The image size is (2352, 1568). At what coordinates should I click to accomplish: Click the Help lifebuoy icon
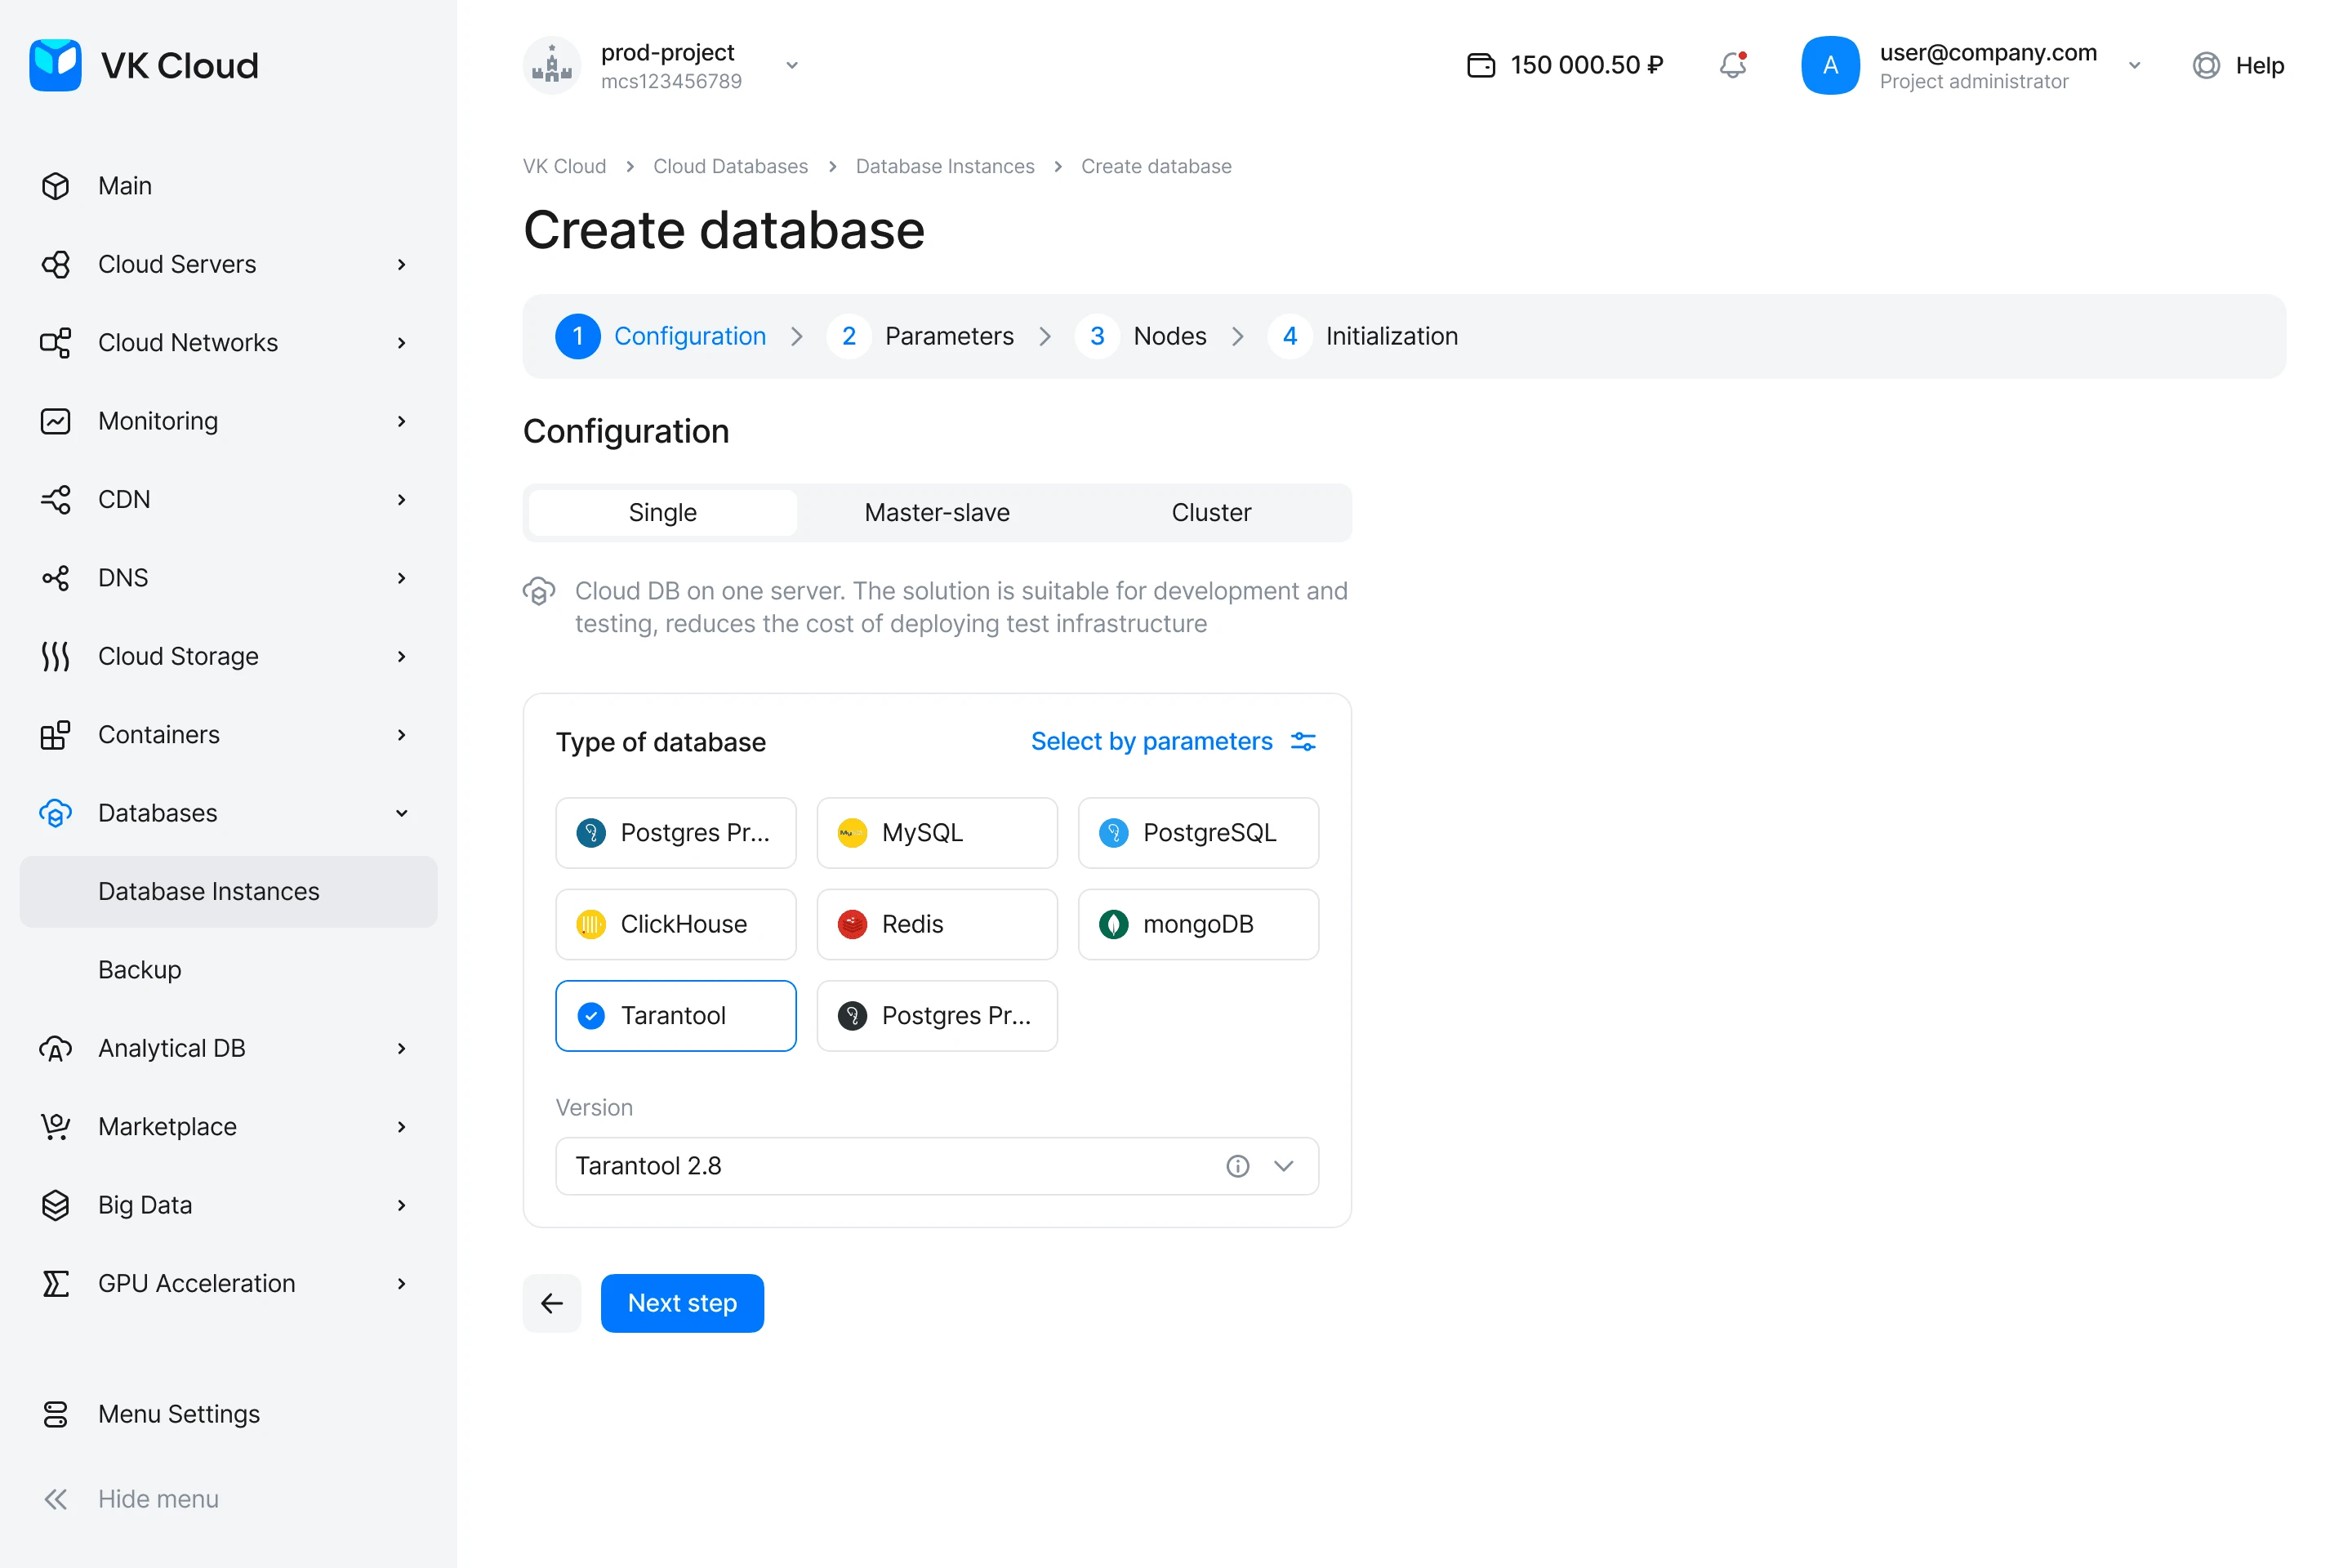coord(2206,65)
